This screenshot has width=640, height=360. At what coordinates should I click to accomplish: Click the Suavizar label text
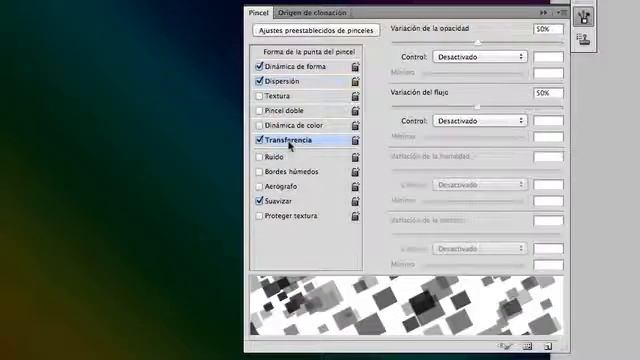tap(278, 201)
